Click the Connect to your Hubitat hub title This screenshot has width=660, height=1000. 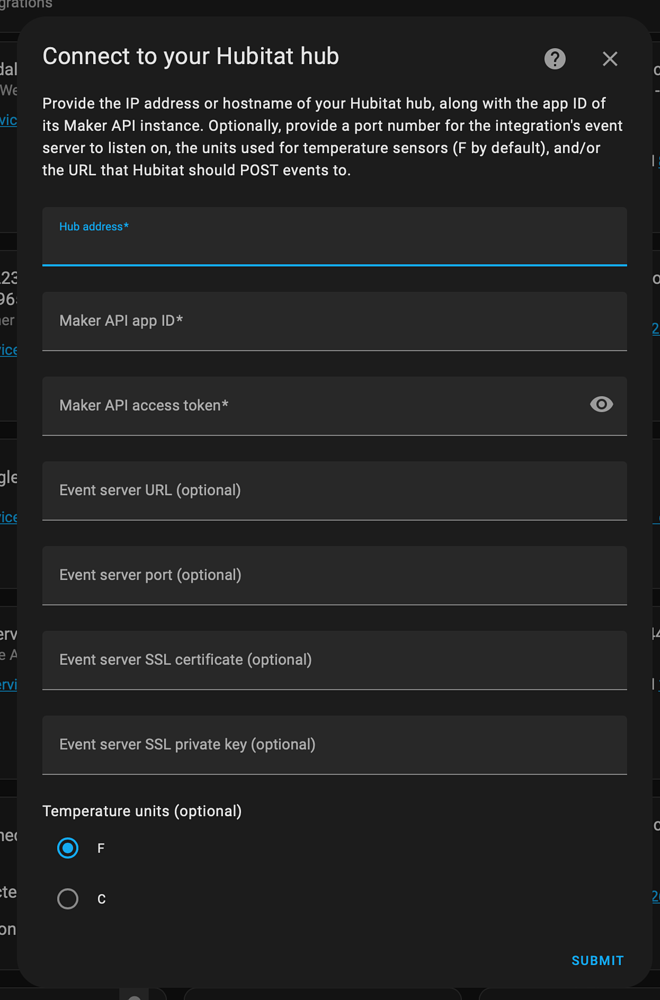click(x=190, y=57)
